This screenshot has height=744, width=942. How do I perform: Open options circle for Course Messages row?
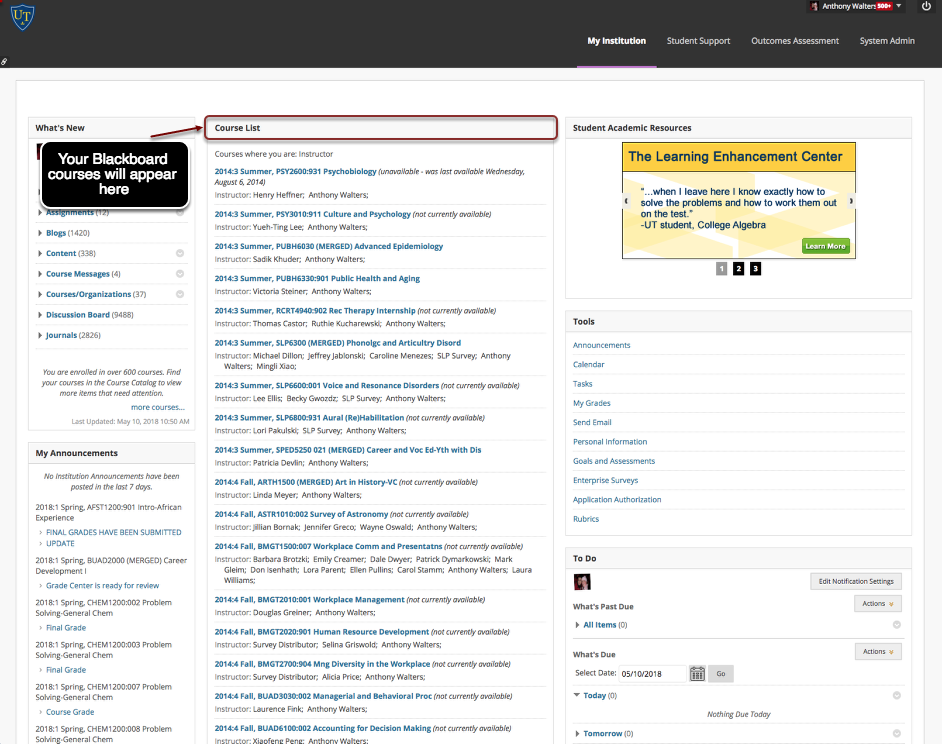coord(180,274)
